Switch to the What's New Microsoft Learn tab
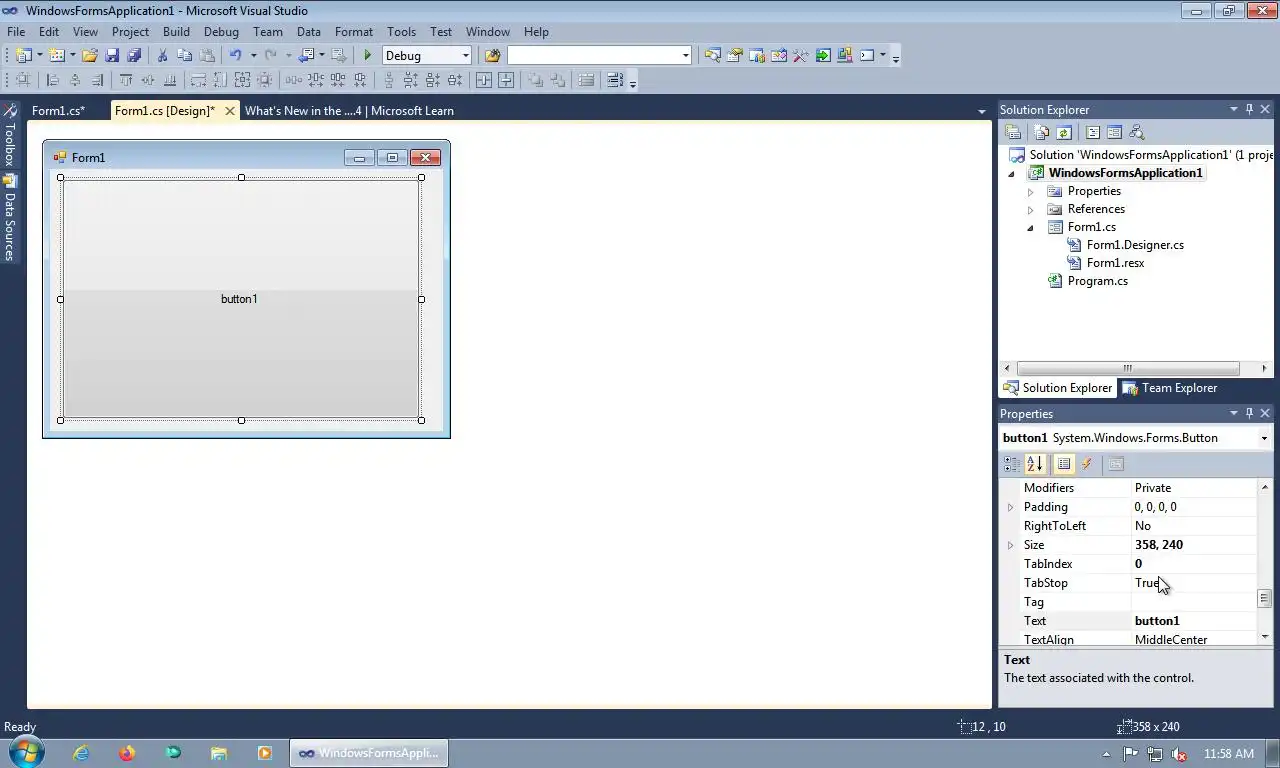This screenshot has width=1280, height=768. click(349, 111)
